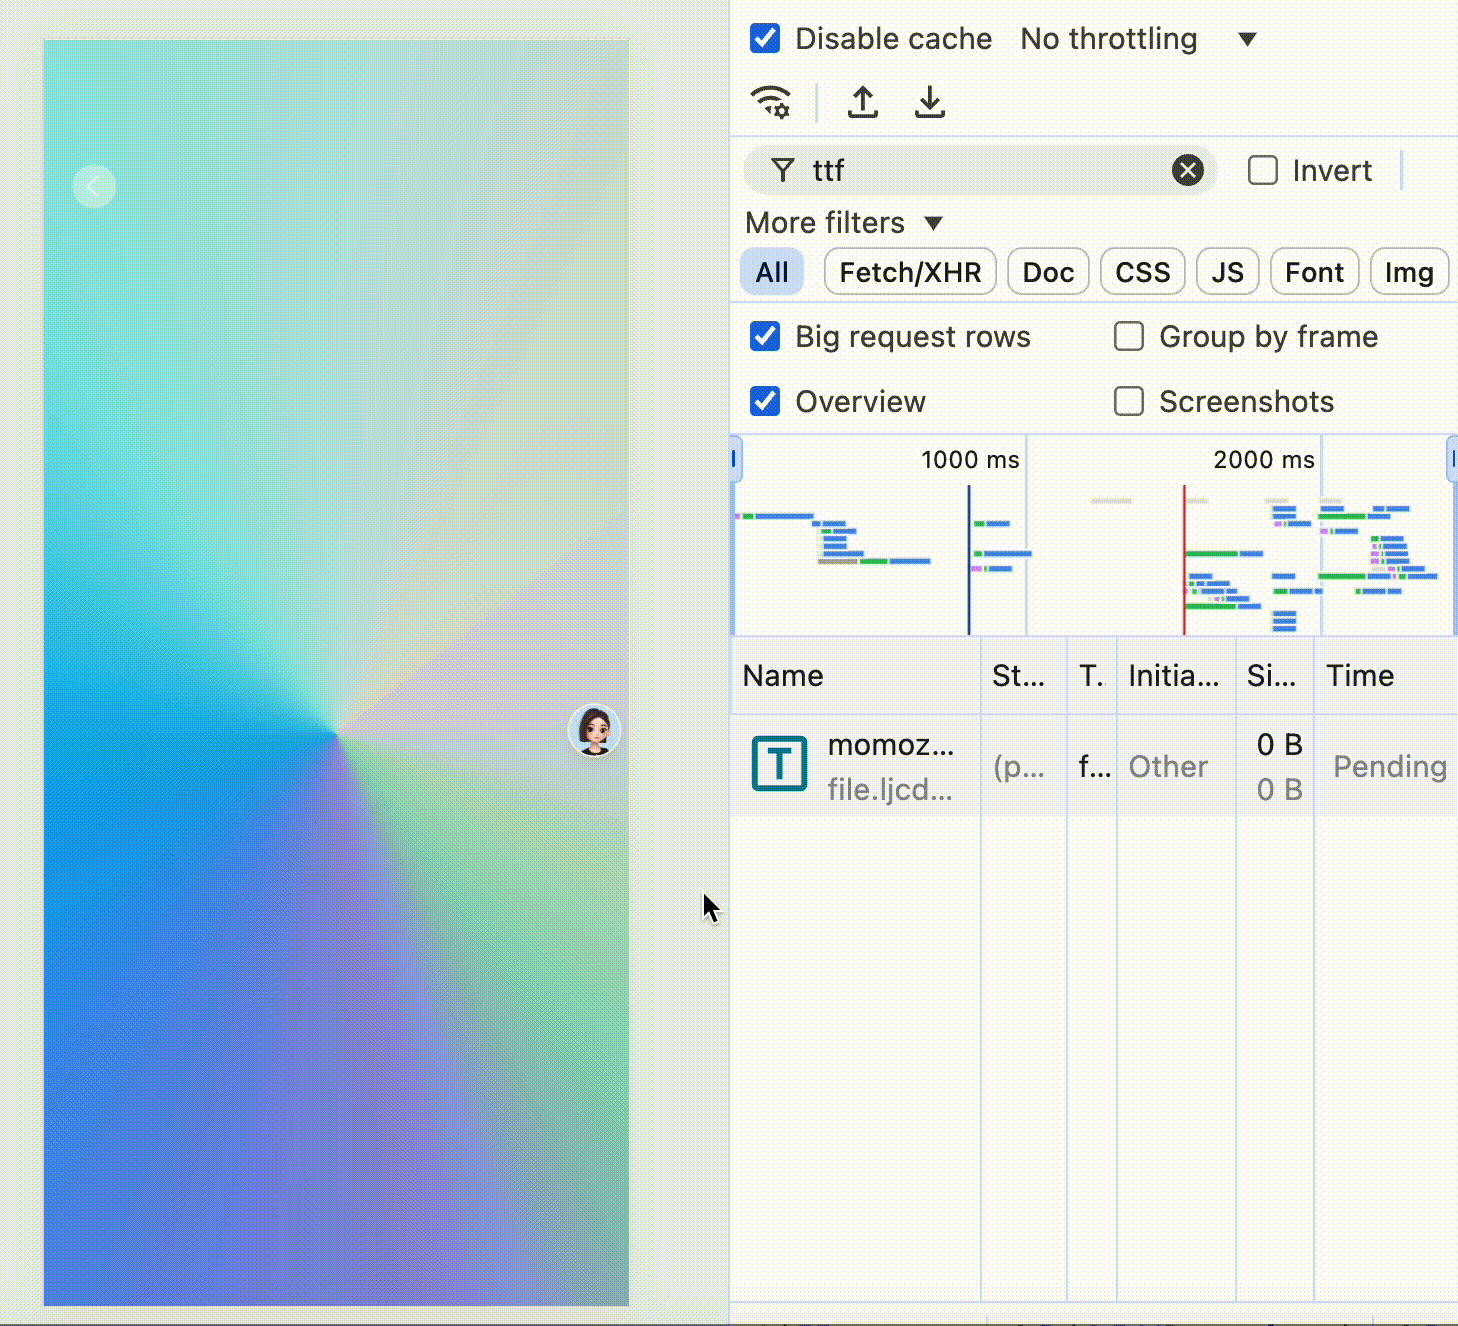Select the Fetch/XHR filter type
The height and width of the screenshot is (1326, 1458).
pos(910,272)
